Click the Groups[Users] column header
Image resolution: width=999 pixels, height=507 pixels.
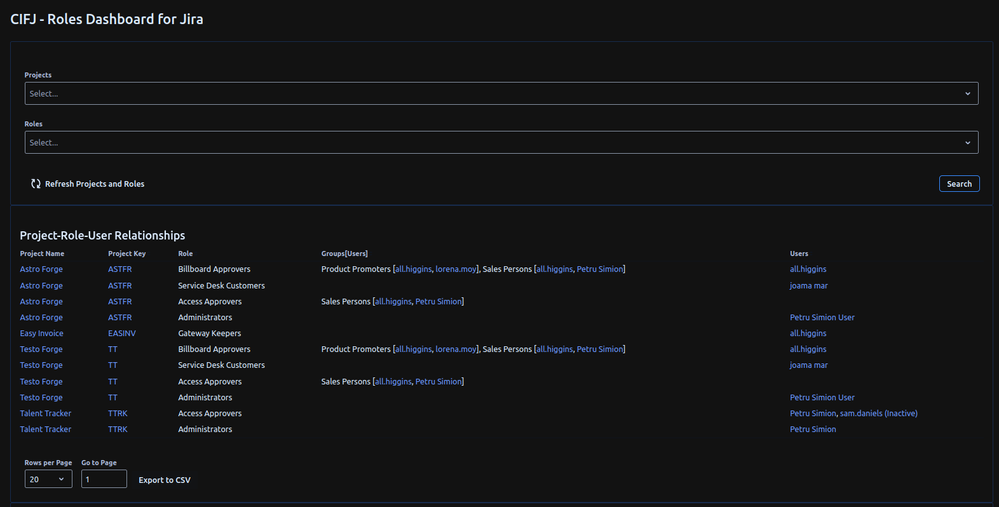tap(345, 254)
